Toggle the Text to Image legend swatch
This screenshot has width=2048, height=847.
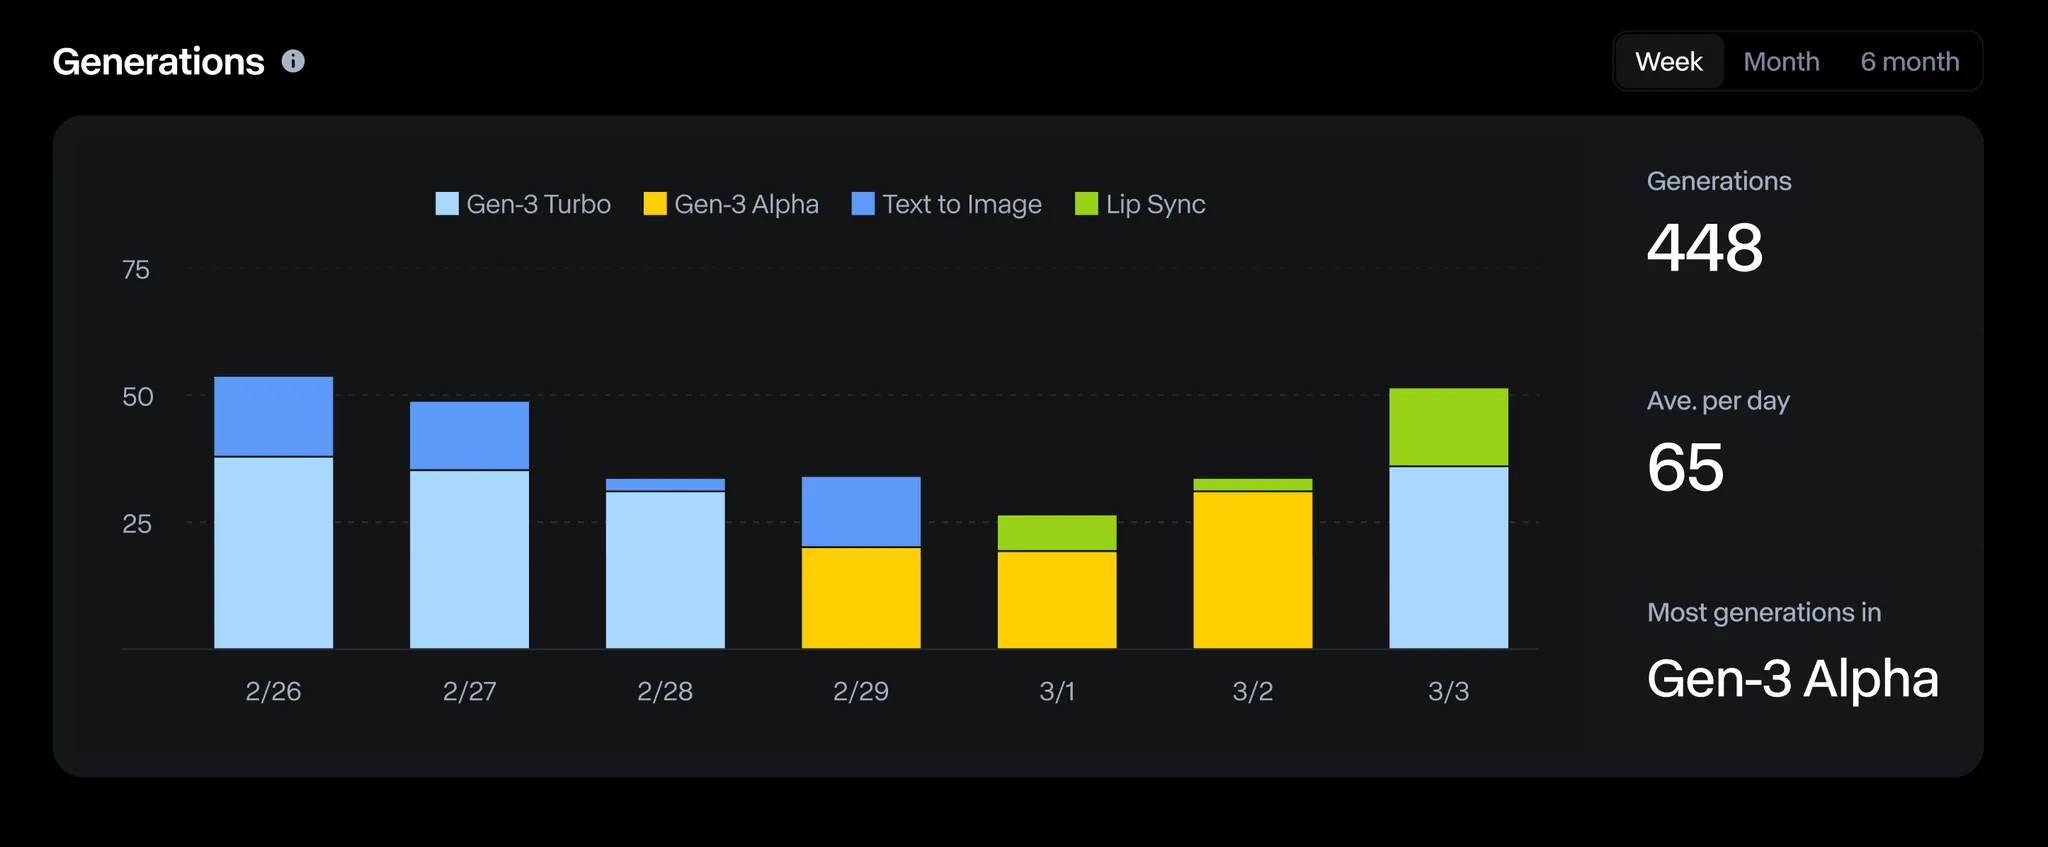click(863, 204)
